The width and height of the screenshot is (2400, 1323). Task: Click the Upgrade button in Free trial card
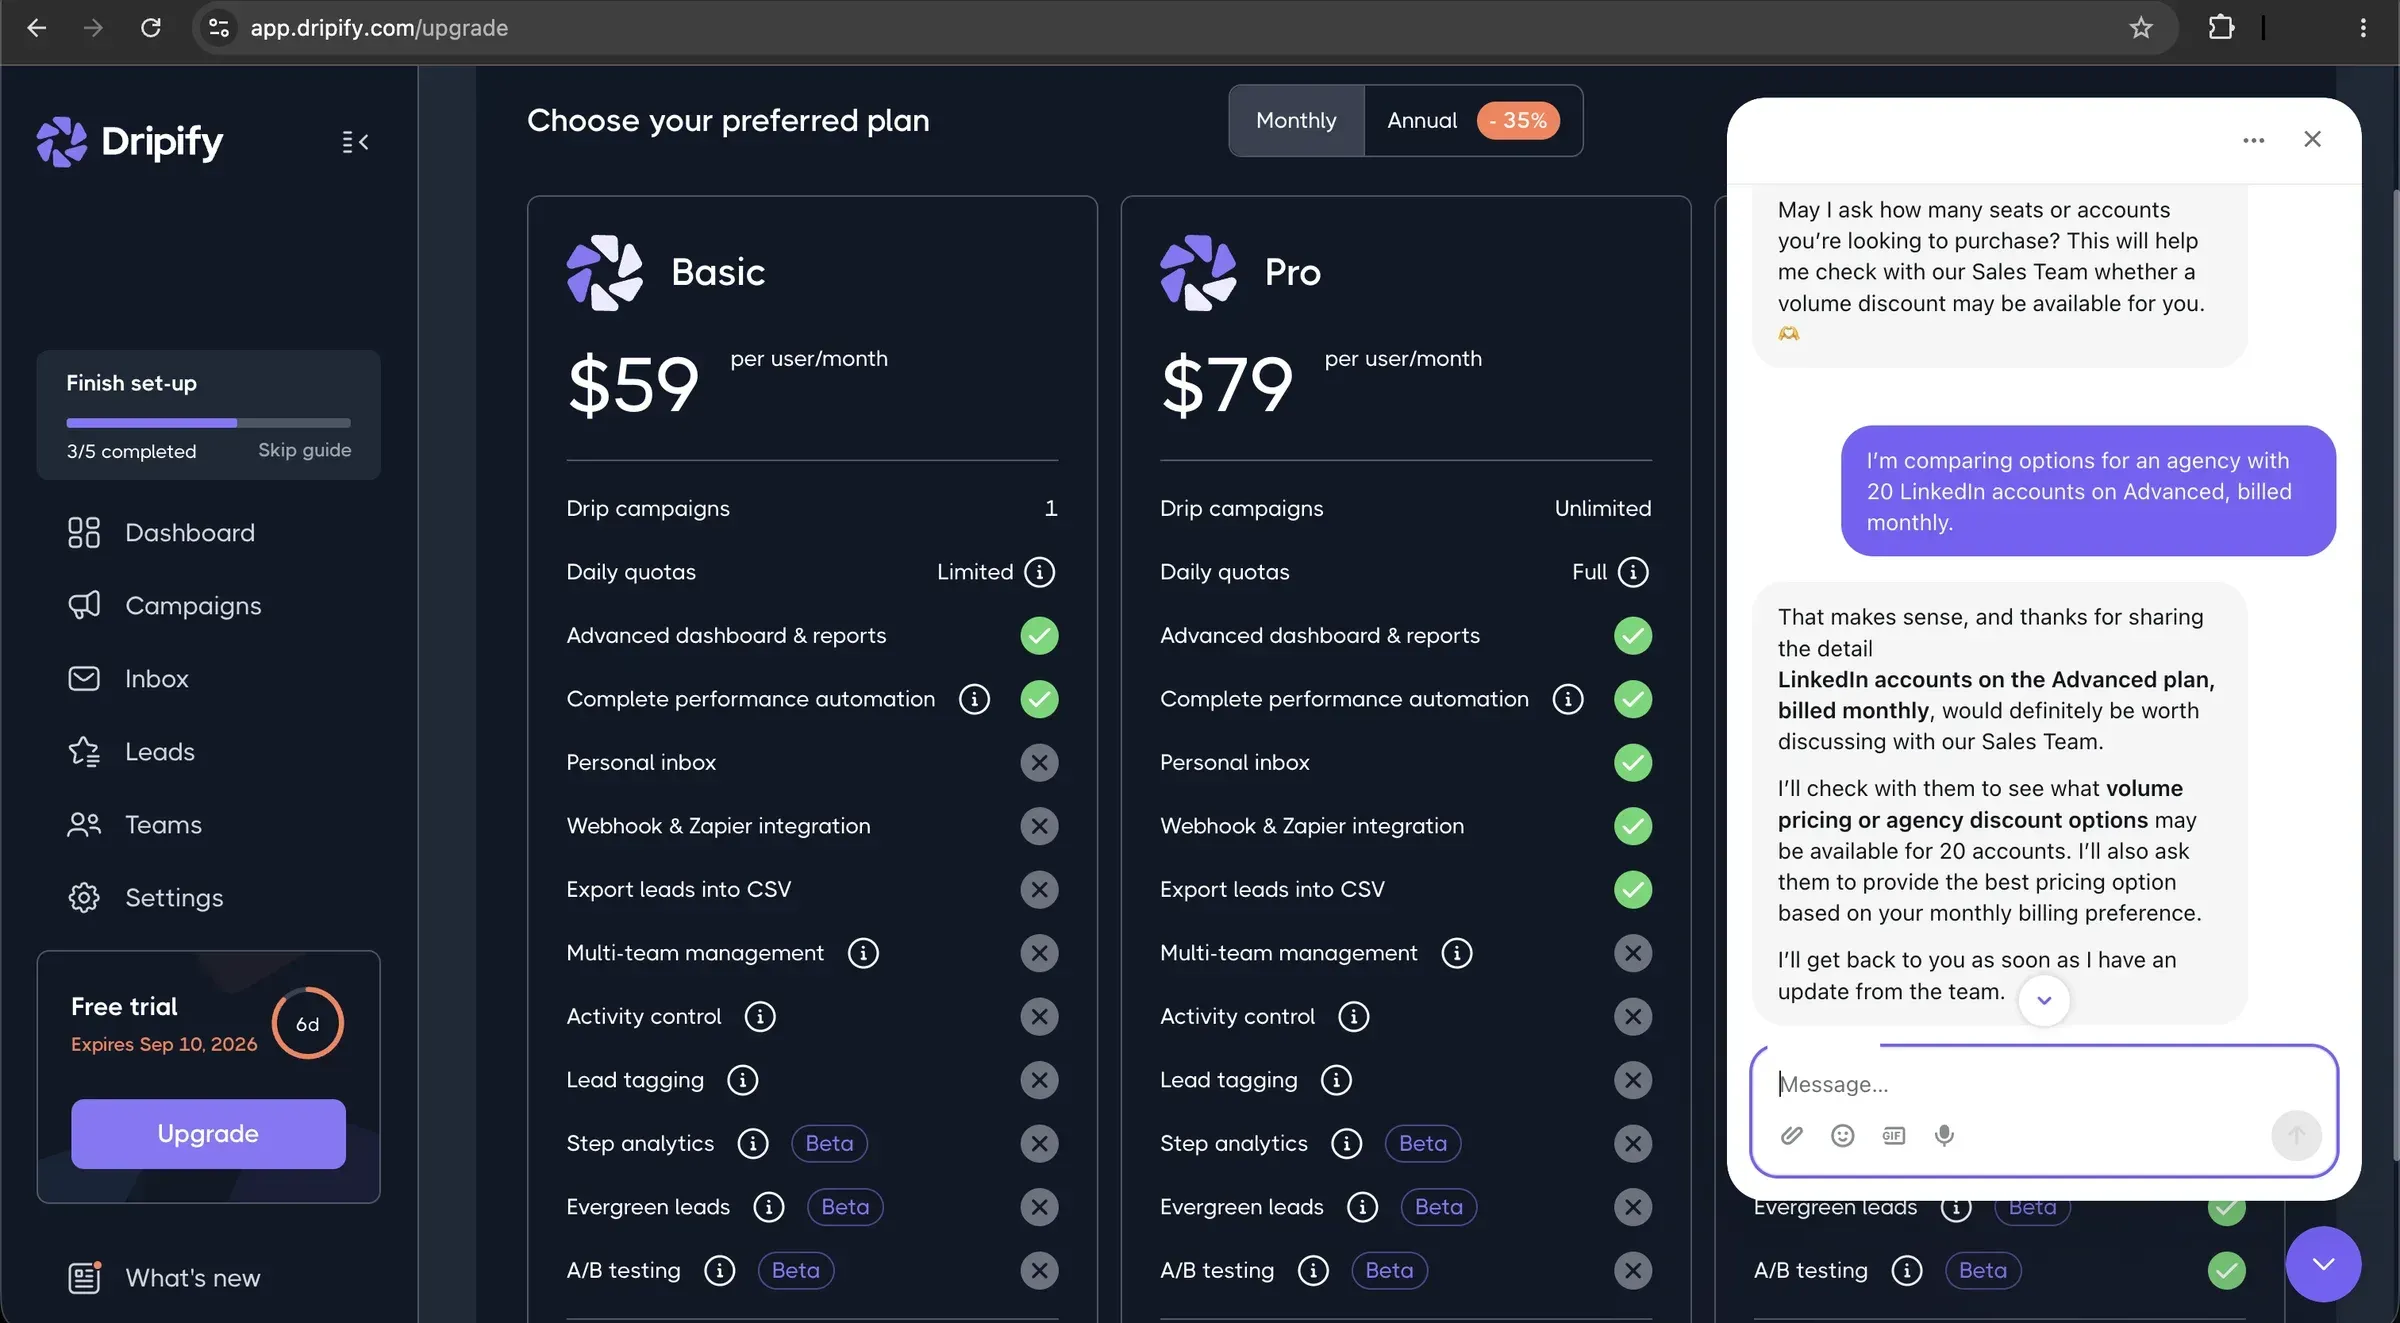(208, 1134)
